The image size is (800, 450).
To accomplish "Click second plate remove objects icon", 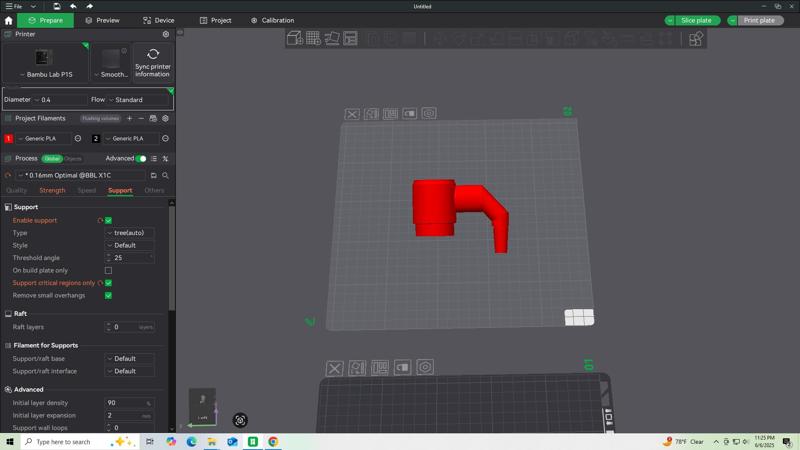I will point(335,368).
